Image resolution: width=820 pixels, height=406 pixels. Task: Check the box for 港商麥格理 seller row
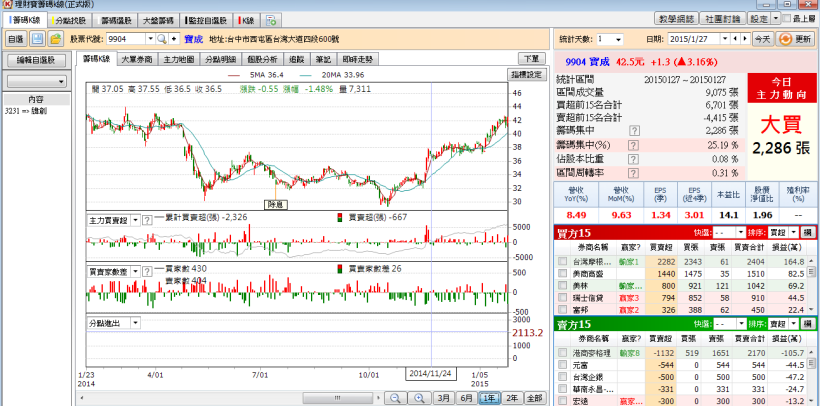pyautogui.click(x=562, y=353)
